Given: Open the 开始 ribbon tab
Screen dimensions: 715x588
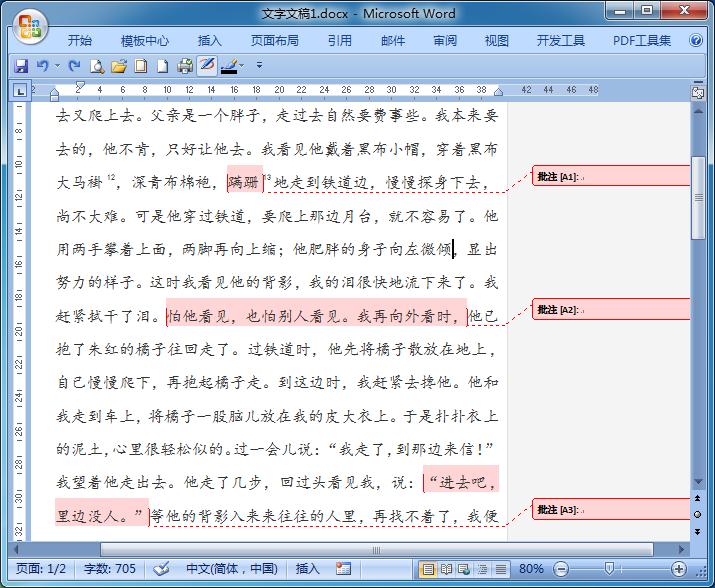Looking at the screenshot, I should (80, 41).
